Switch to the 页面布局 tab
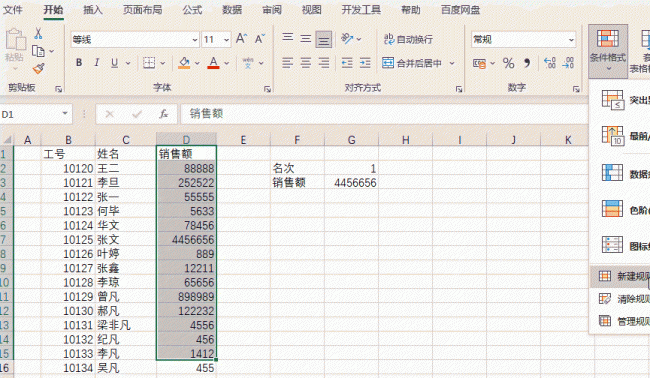Viewport: 650px width, 378px height. pos(143,10)
